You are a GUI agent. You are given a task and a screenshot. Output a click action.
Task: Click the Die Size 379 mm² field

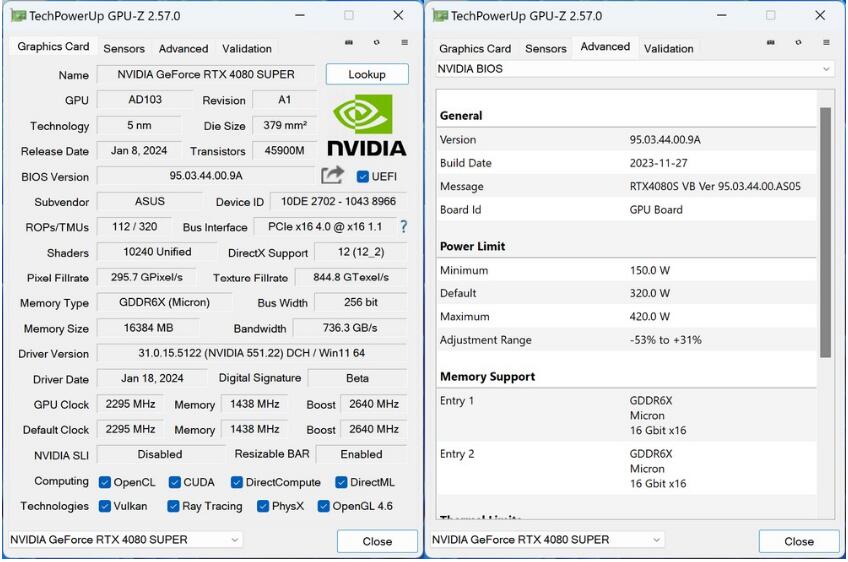click(285, 125)
